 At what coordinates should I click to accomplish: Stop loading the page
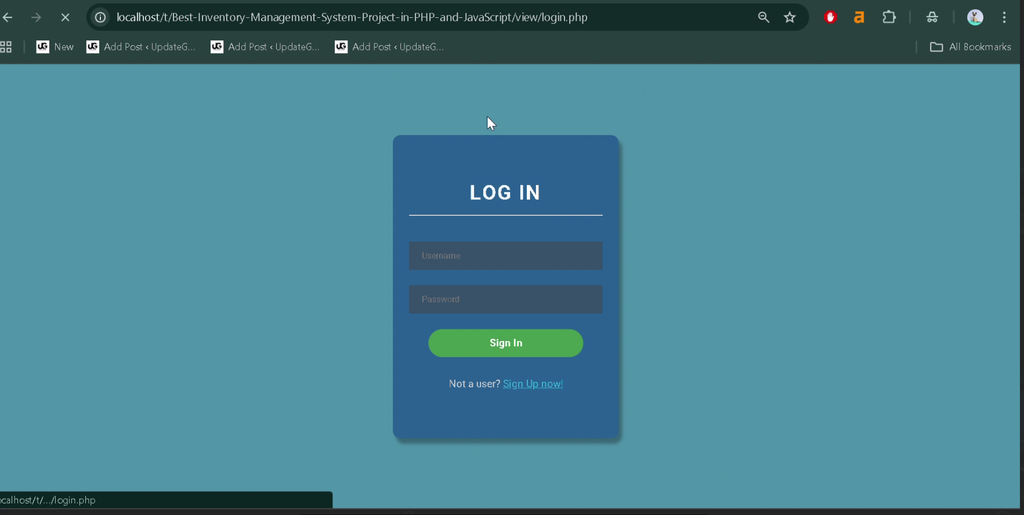(x=65, y=18)
